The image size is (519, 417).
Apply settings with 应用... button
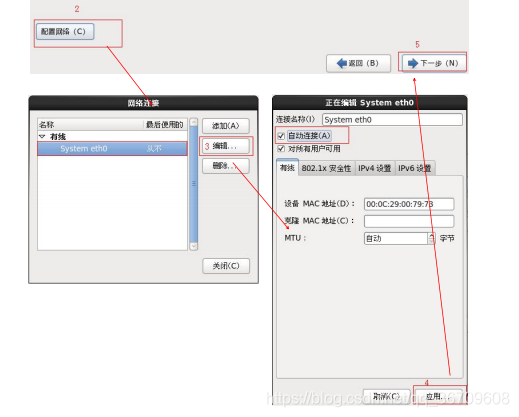[439, 396]
